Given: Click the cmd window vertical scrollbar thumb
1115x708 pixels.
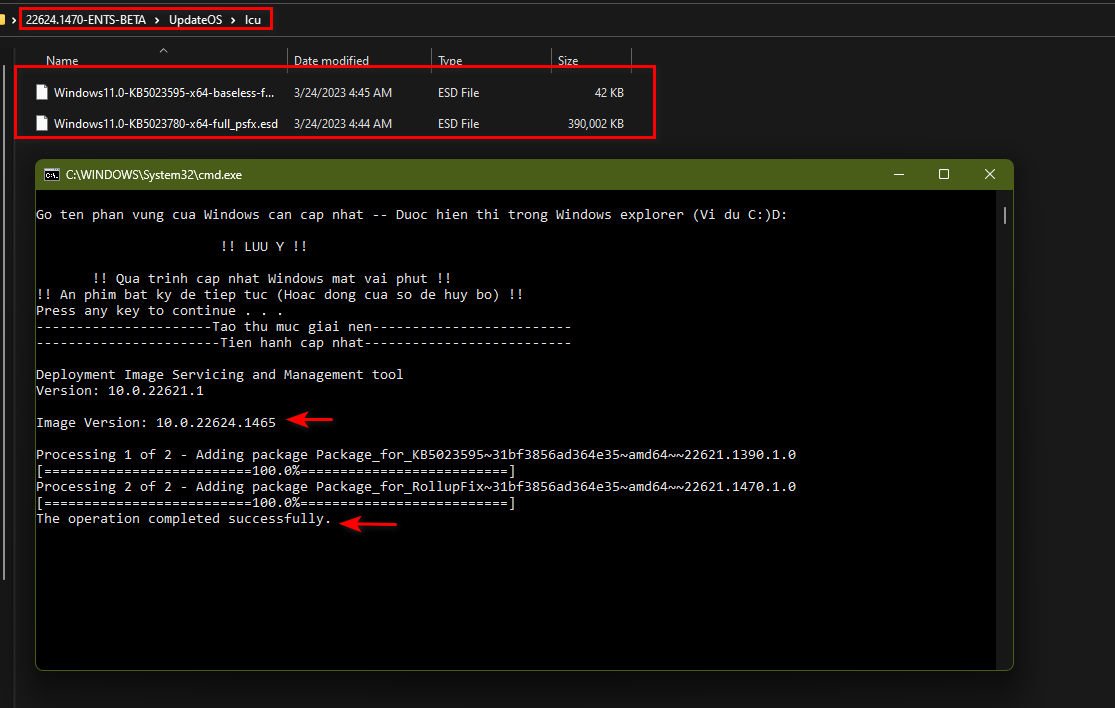Looking at the screenshot, I should [x=1004, y=215].
